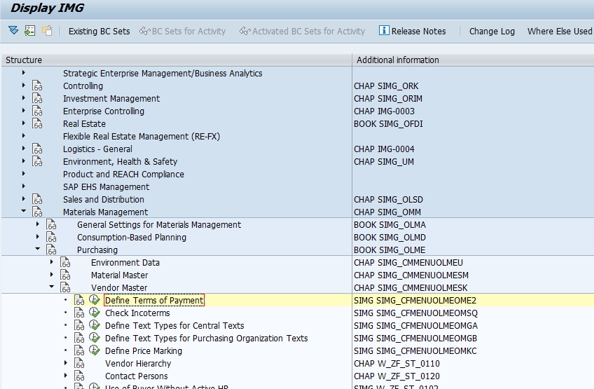Open documentation icon for Check Incoterms
Viewport: 594px width, 389px height.
click(x=79, y=313)
